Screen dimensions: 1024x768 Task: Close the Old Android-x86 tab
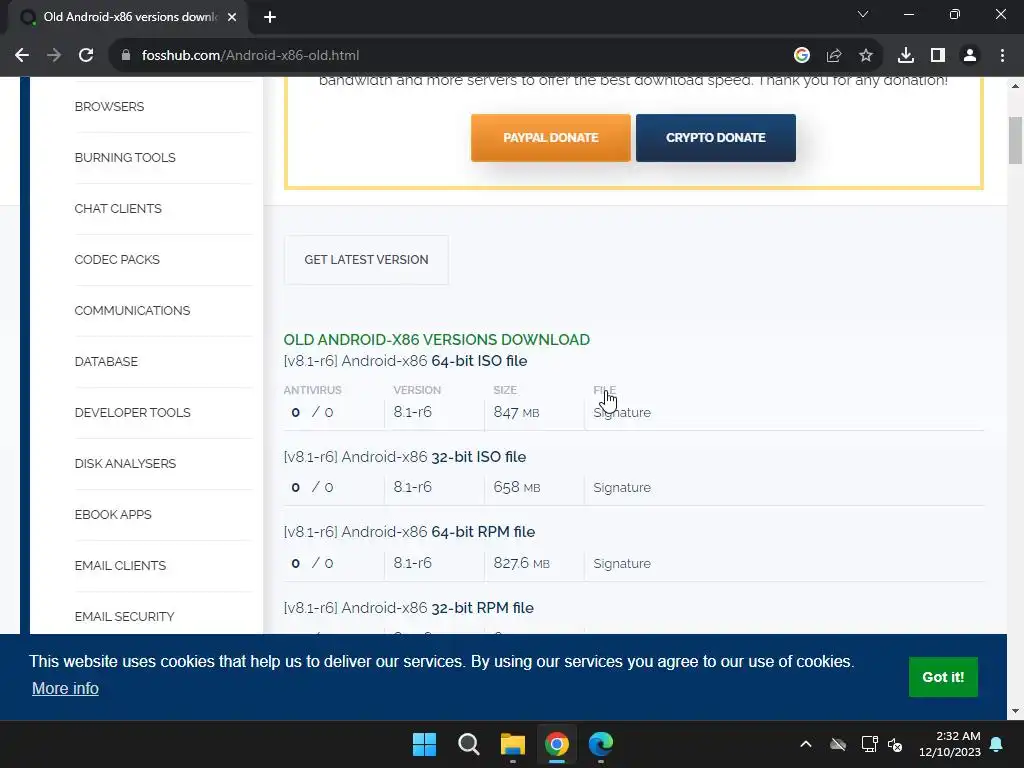232,17
